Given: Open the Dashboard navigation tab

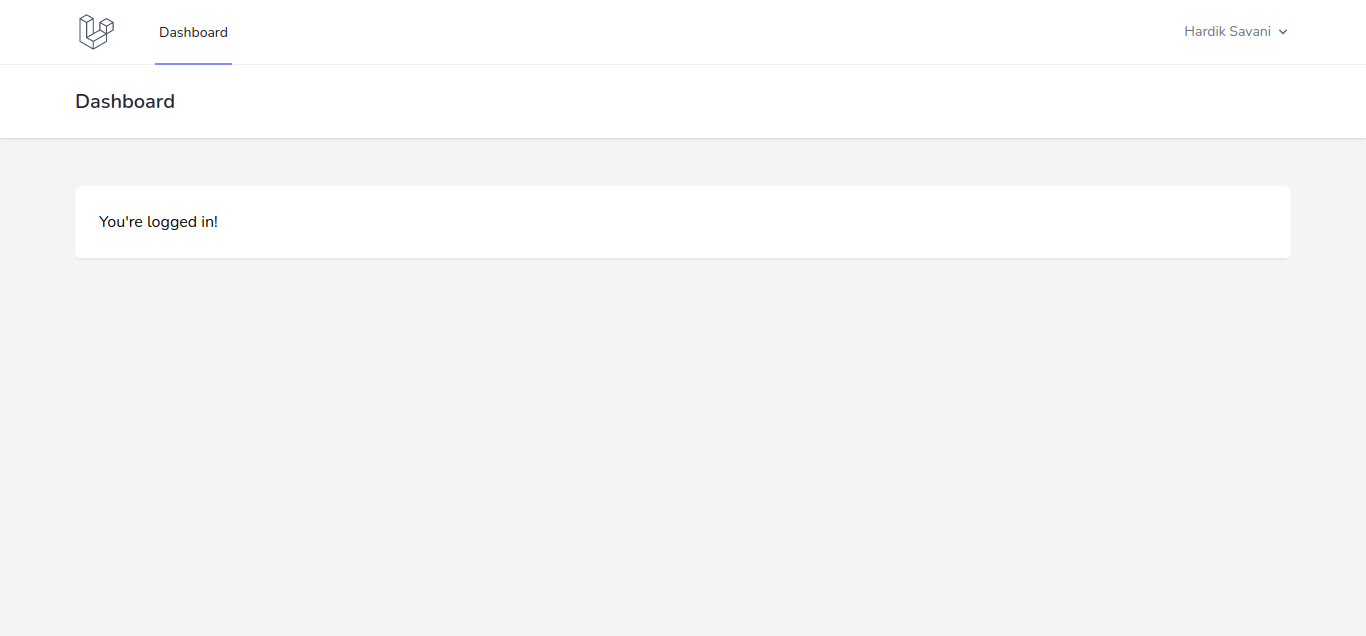Looking at the screenshot, I should [x=193, y=32].
